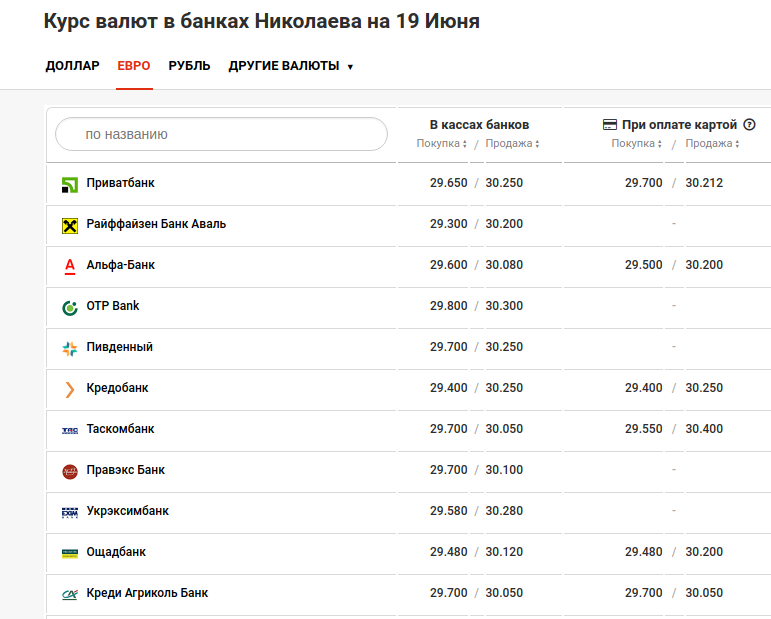Click OTP Bank cash sell rate 30.300

point(504,305)
